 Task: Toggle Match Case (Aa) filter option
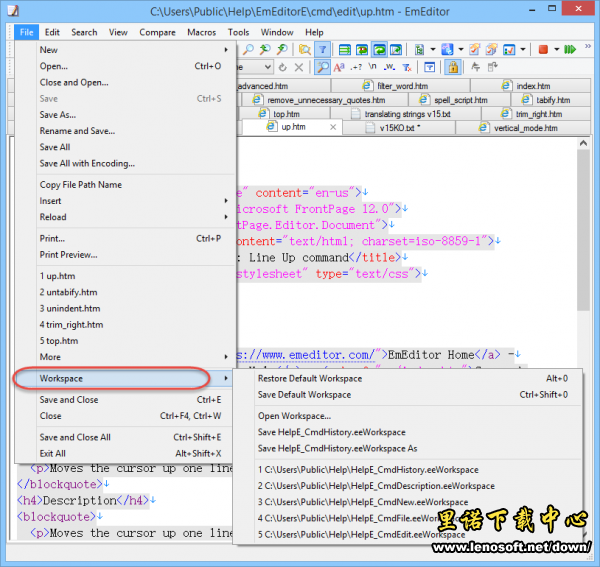[x=339, y=67]
